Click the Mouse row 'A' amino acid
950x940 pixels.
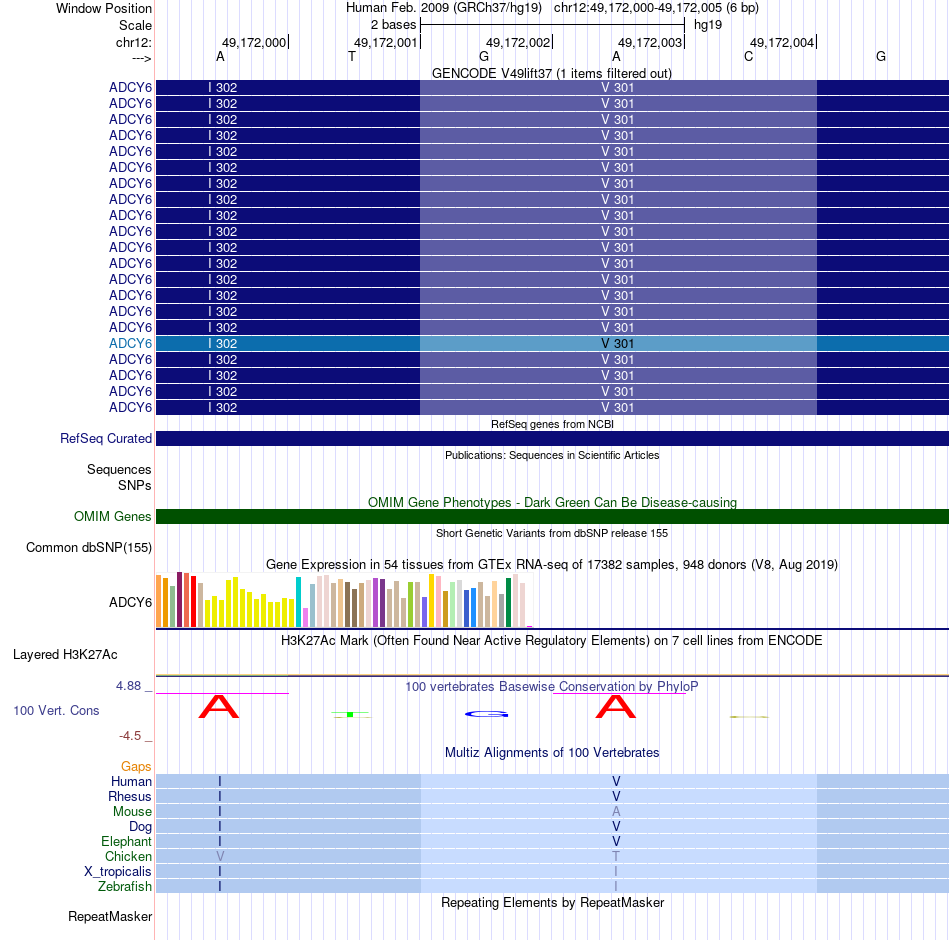click(x=616, y=812)
